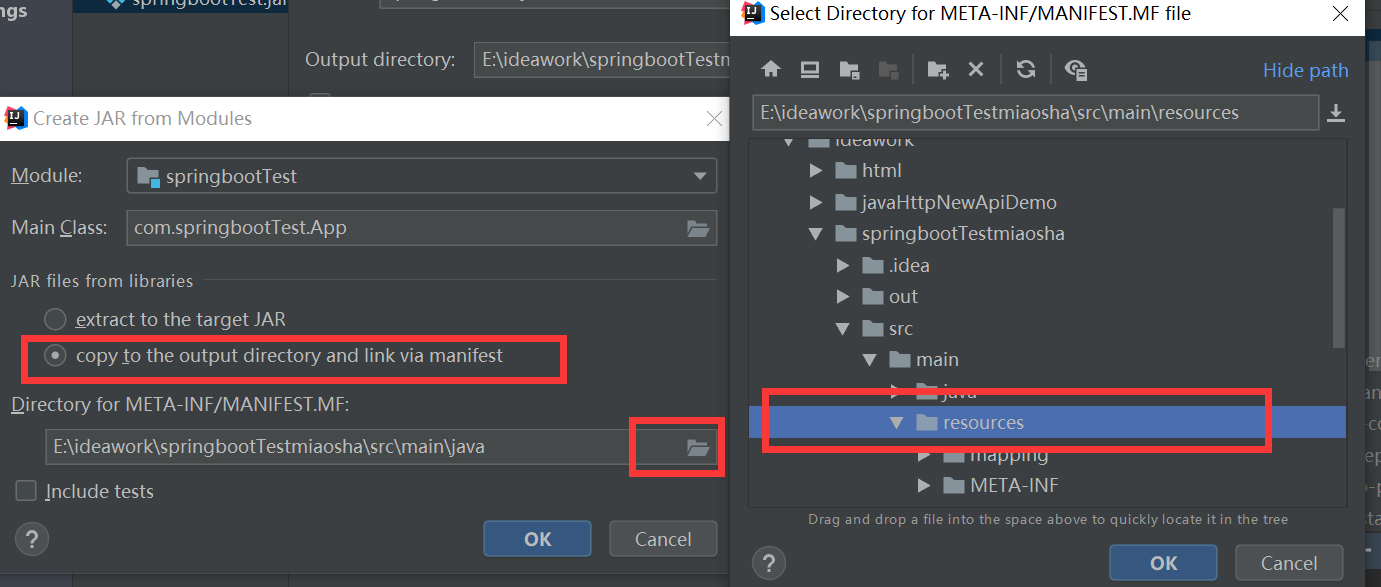1381x587 pixels.
Task: Cancel the Create JAR from Modules dialog
Action: tap(662, 538)
